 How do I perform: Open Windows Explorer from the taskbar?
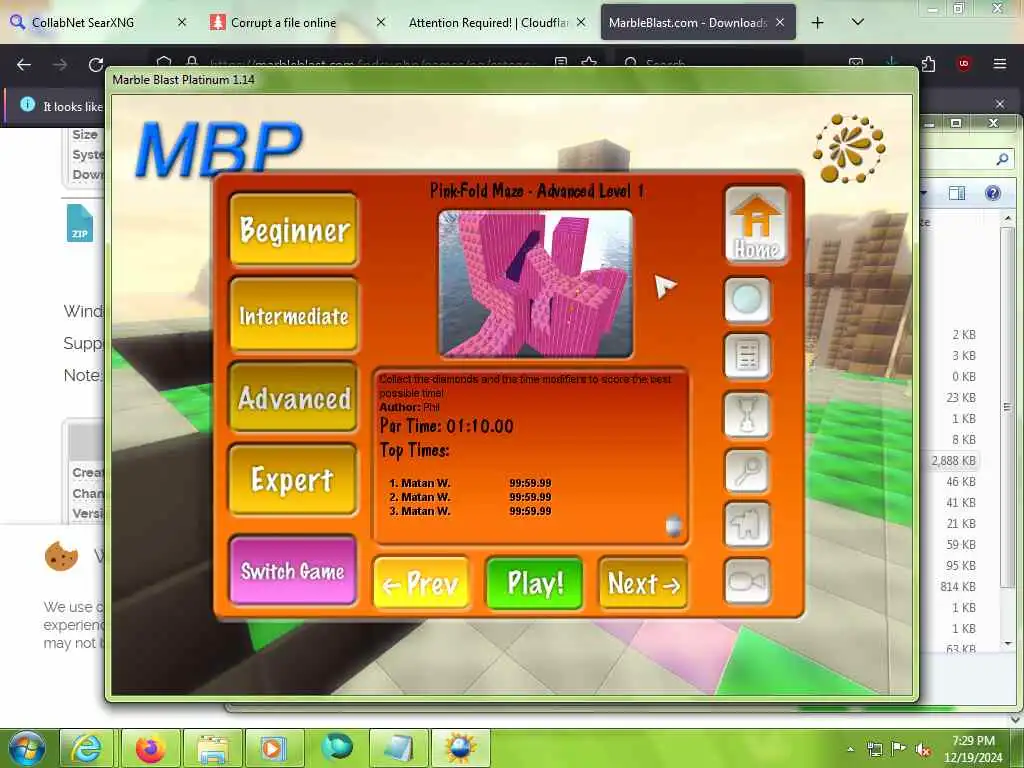212,748
